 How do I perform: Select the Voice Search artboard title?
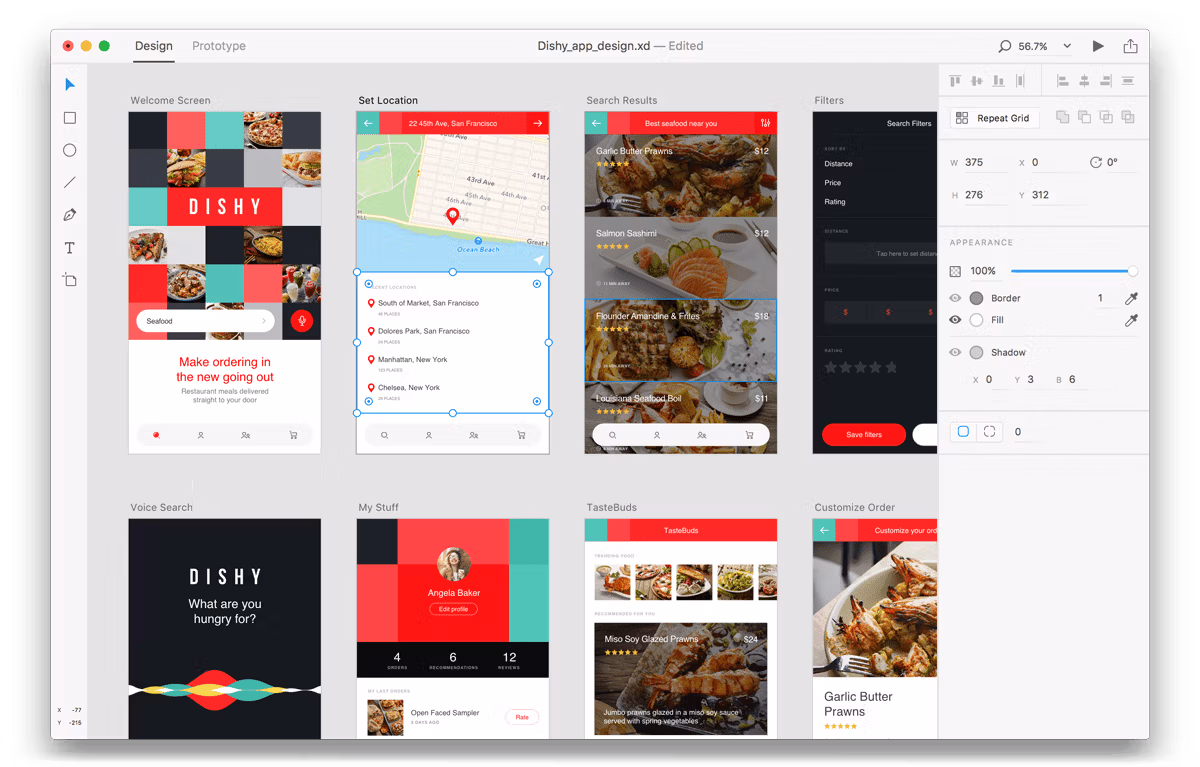point(161,507)
